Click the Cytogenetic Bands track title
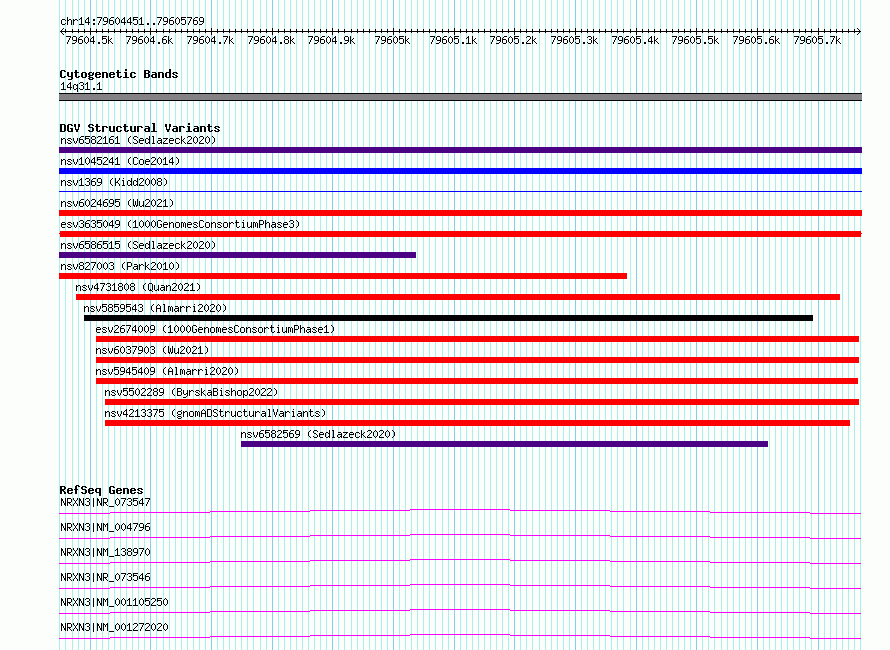 (x=119, y=74)
